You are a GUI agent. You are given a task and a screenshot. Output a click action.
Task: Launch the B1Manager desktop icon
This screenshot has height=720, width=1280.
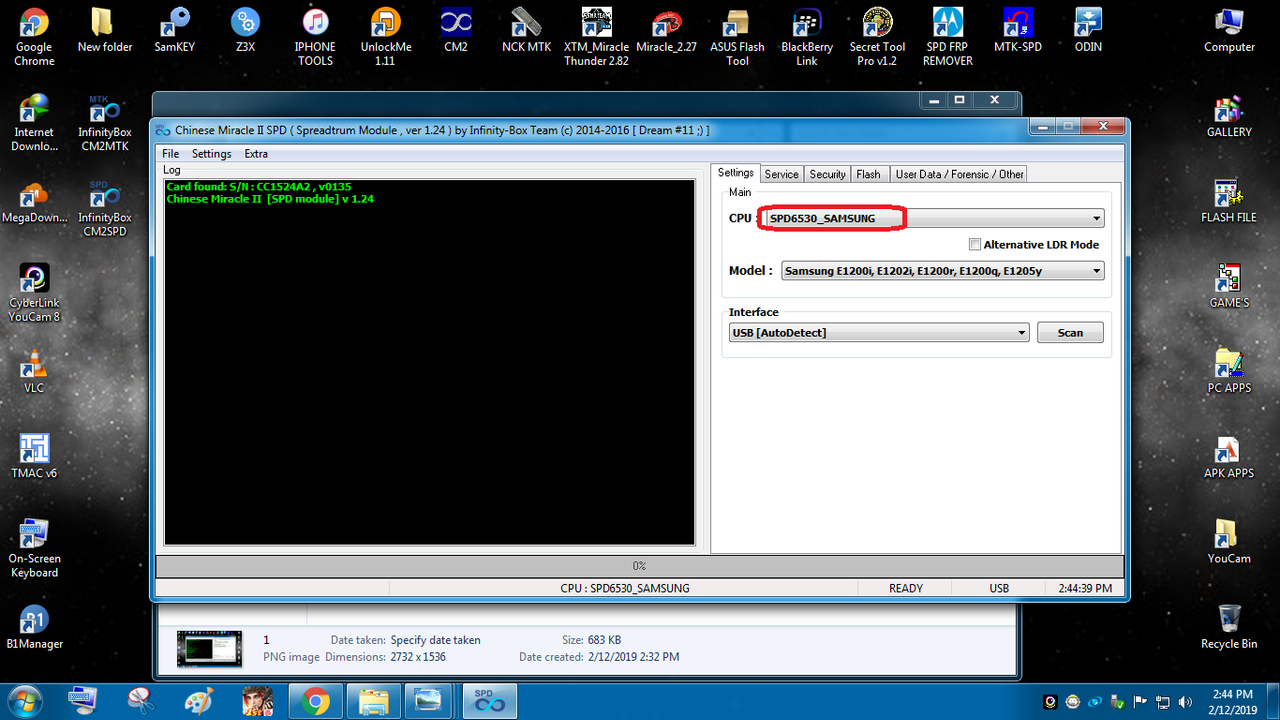coord(34,627)
